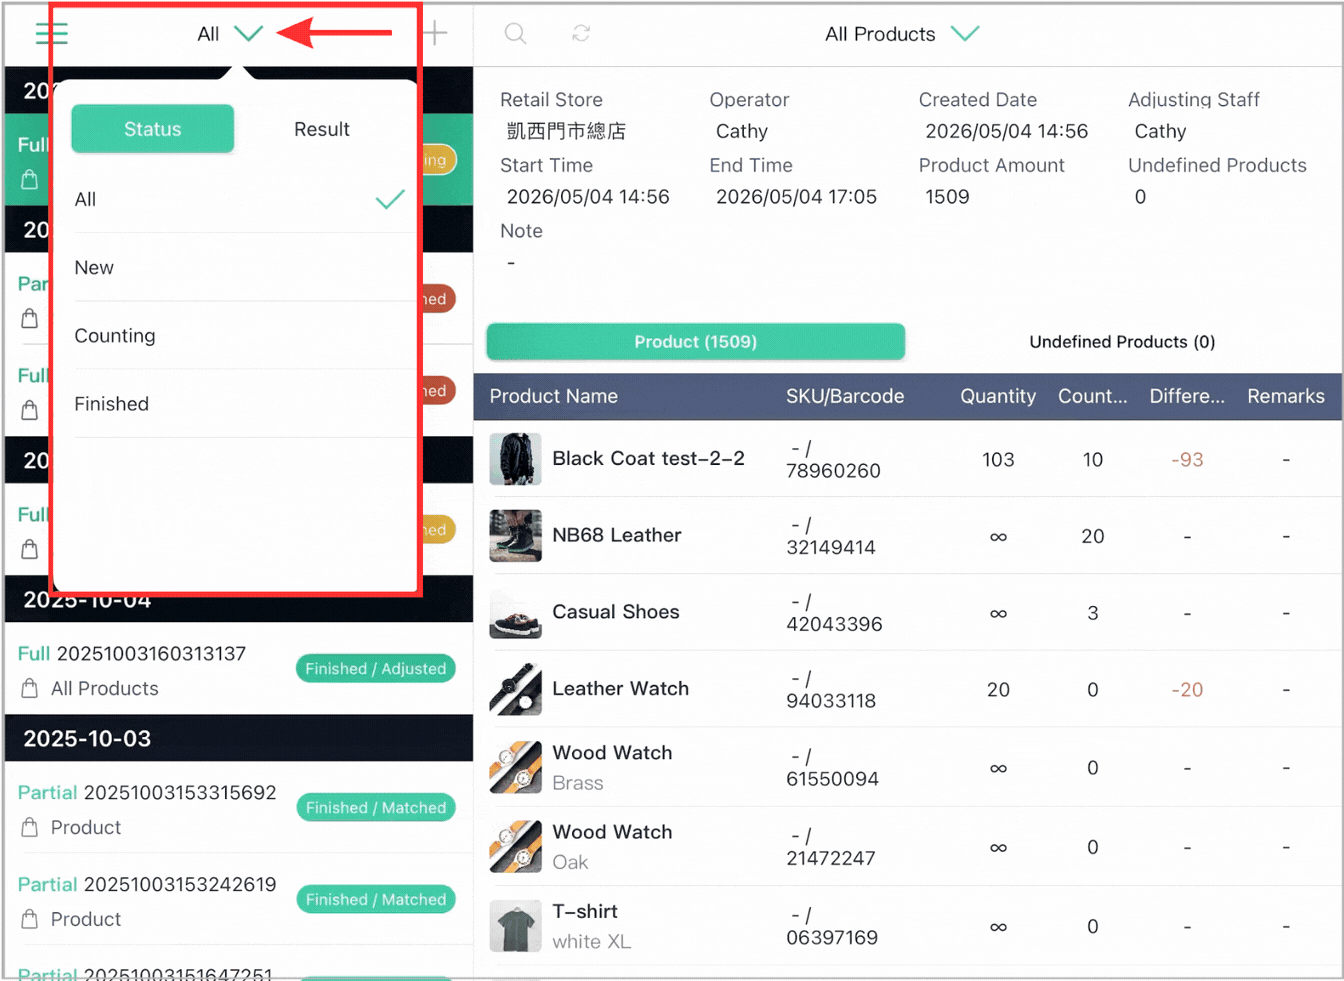Screen dimensions: 1344x981
Task: Click barcode 61550094
Action: click(832, 780)
